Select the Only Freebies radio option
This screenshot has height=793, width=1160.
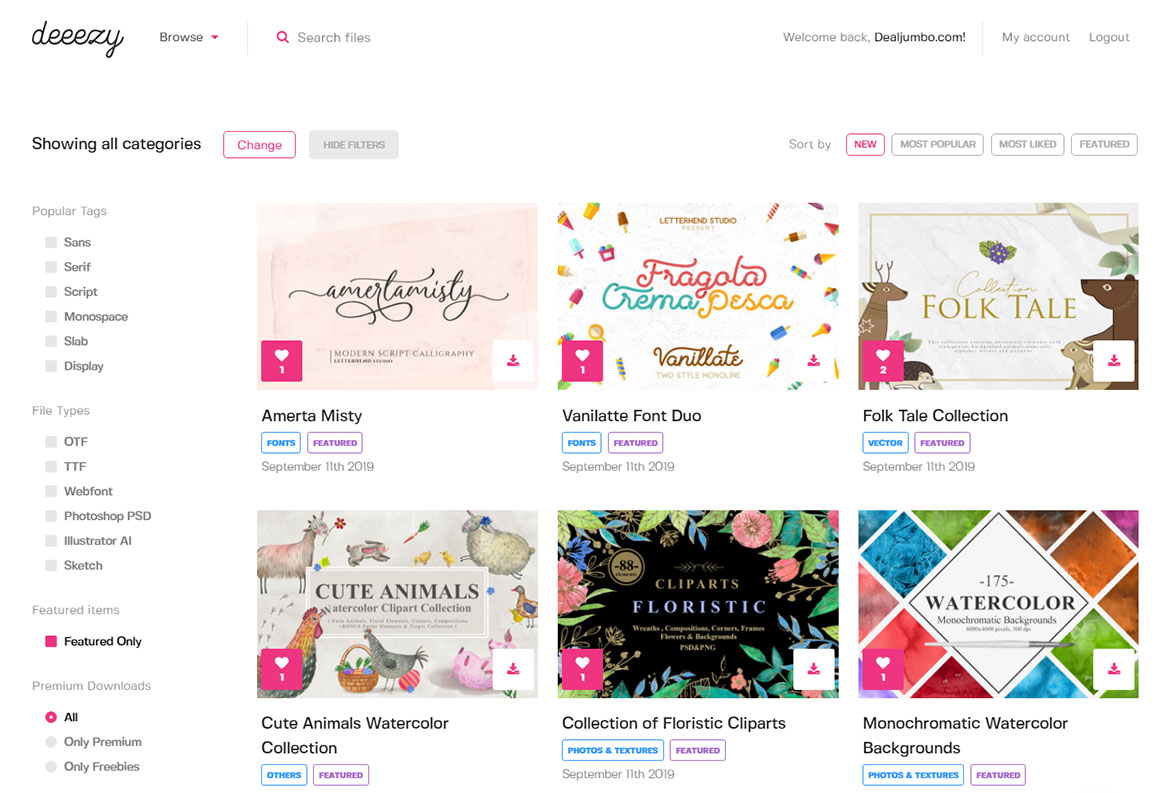point(51,766)
